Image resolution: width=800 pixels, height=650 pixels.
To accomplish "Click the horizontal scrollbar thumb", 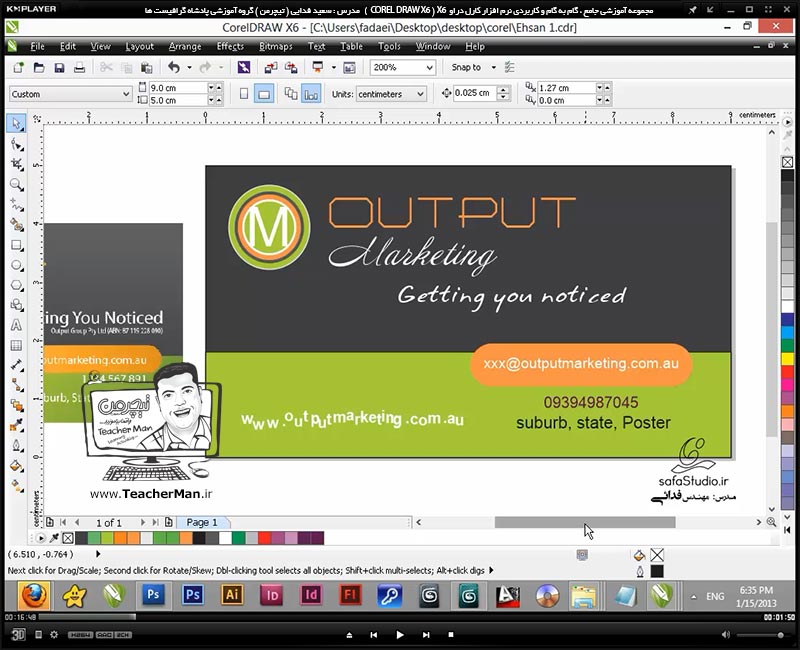I will tap(585, 522).
